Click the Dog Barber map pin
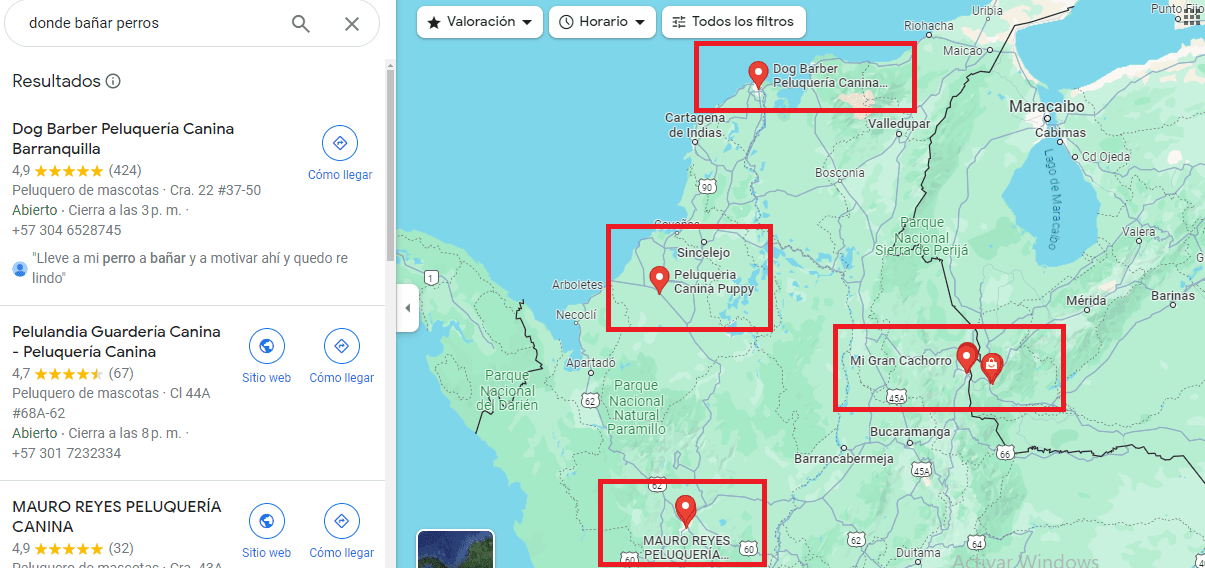 [x=758, y=74]
